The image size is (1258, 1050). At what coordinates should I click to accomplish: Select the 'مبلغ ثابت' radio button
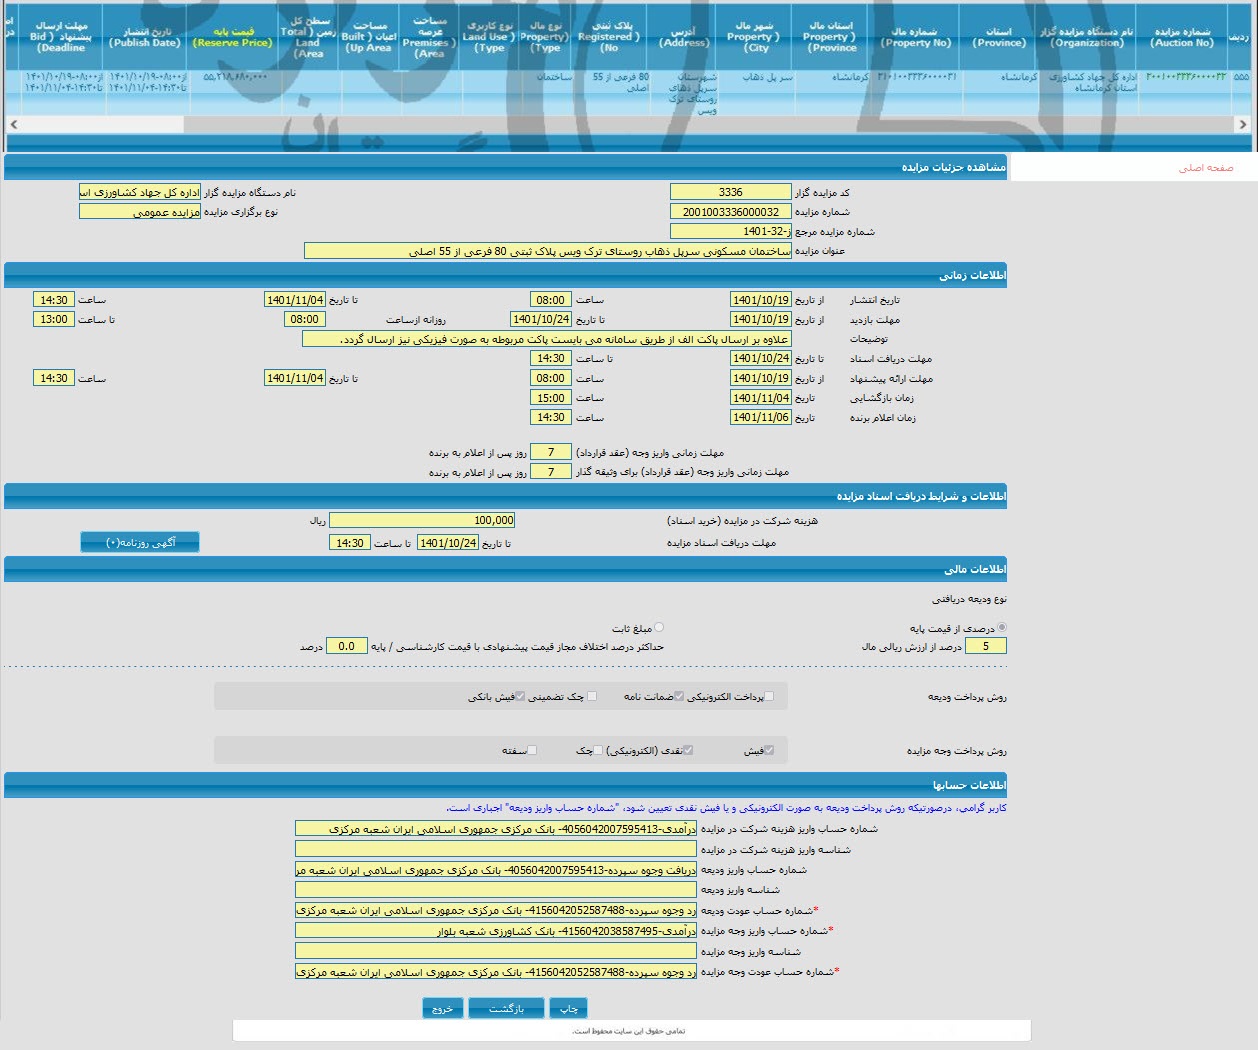[x=658, y=628]
